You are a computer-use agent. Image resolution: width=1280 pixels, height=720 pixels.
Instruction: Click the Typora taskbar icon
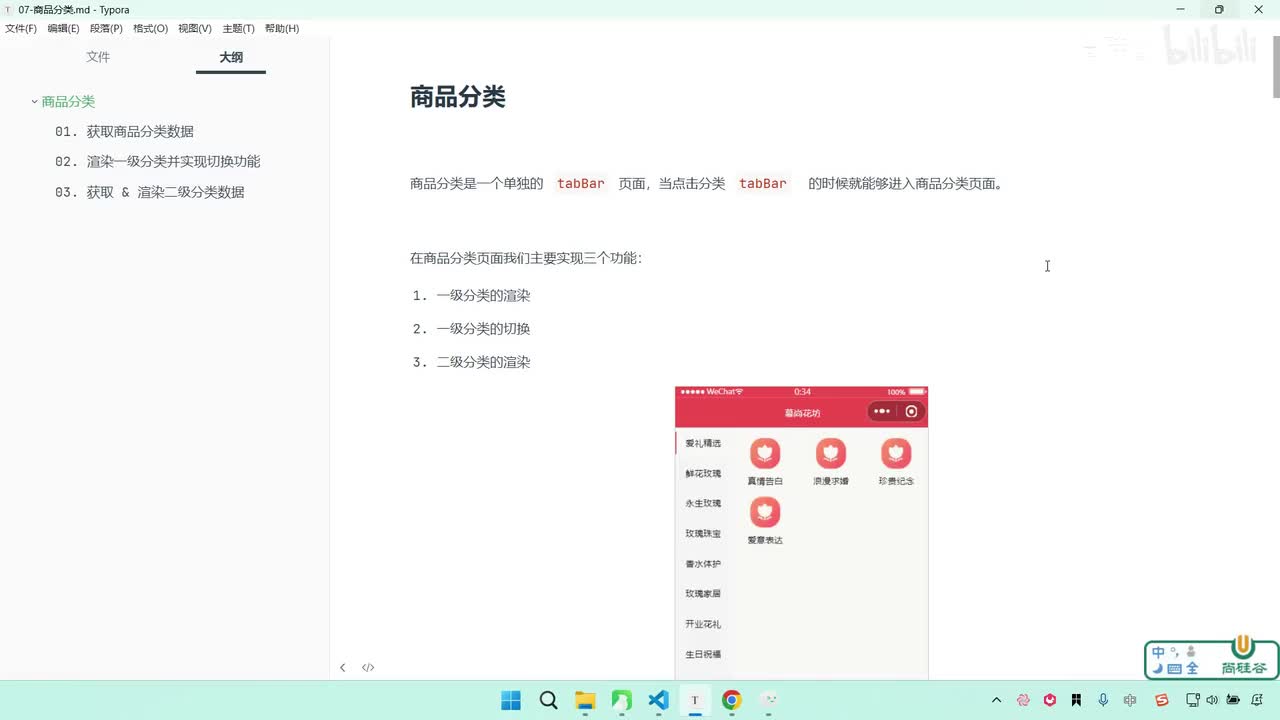[x=695, y=700]
